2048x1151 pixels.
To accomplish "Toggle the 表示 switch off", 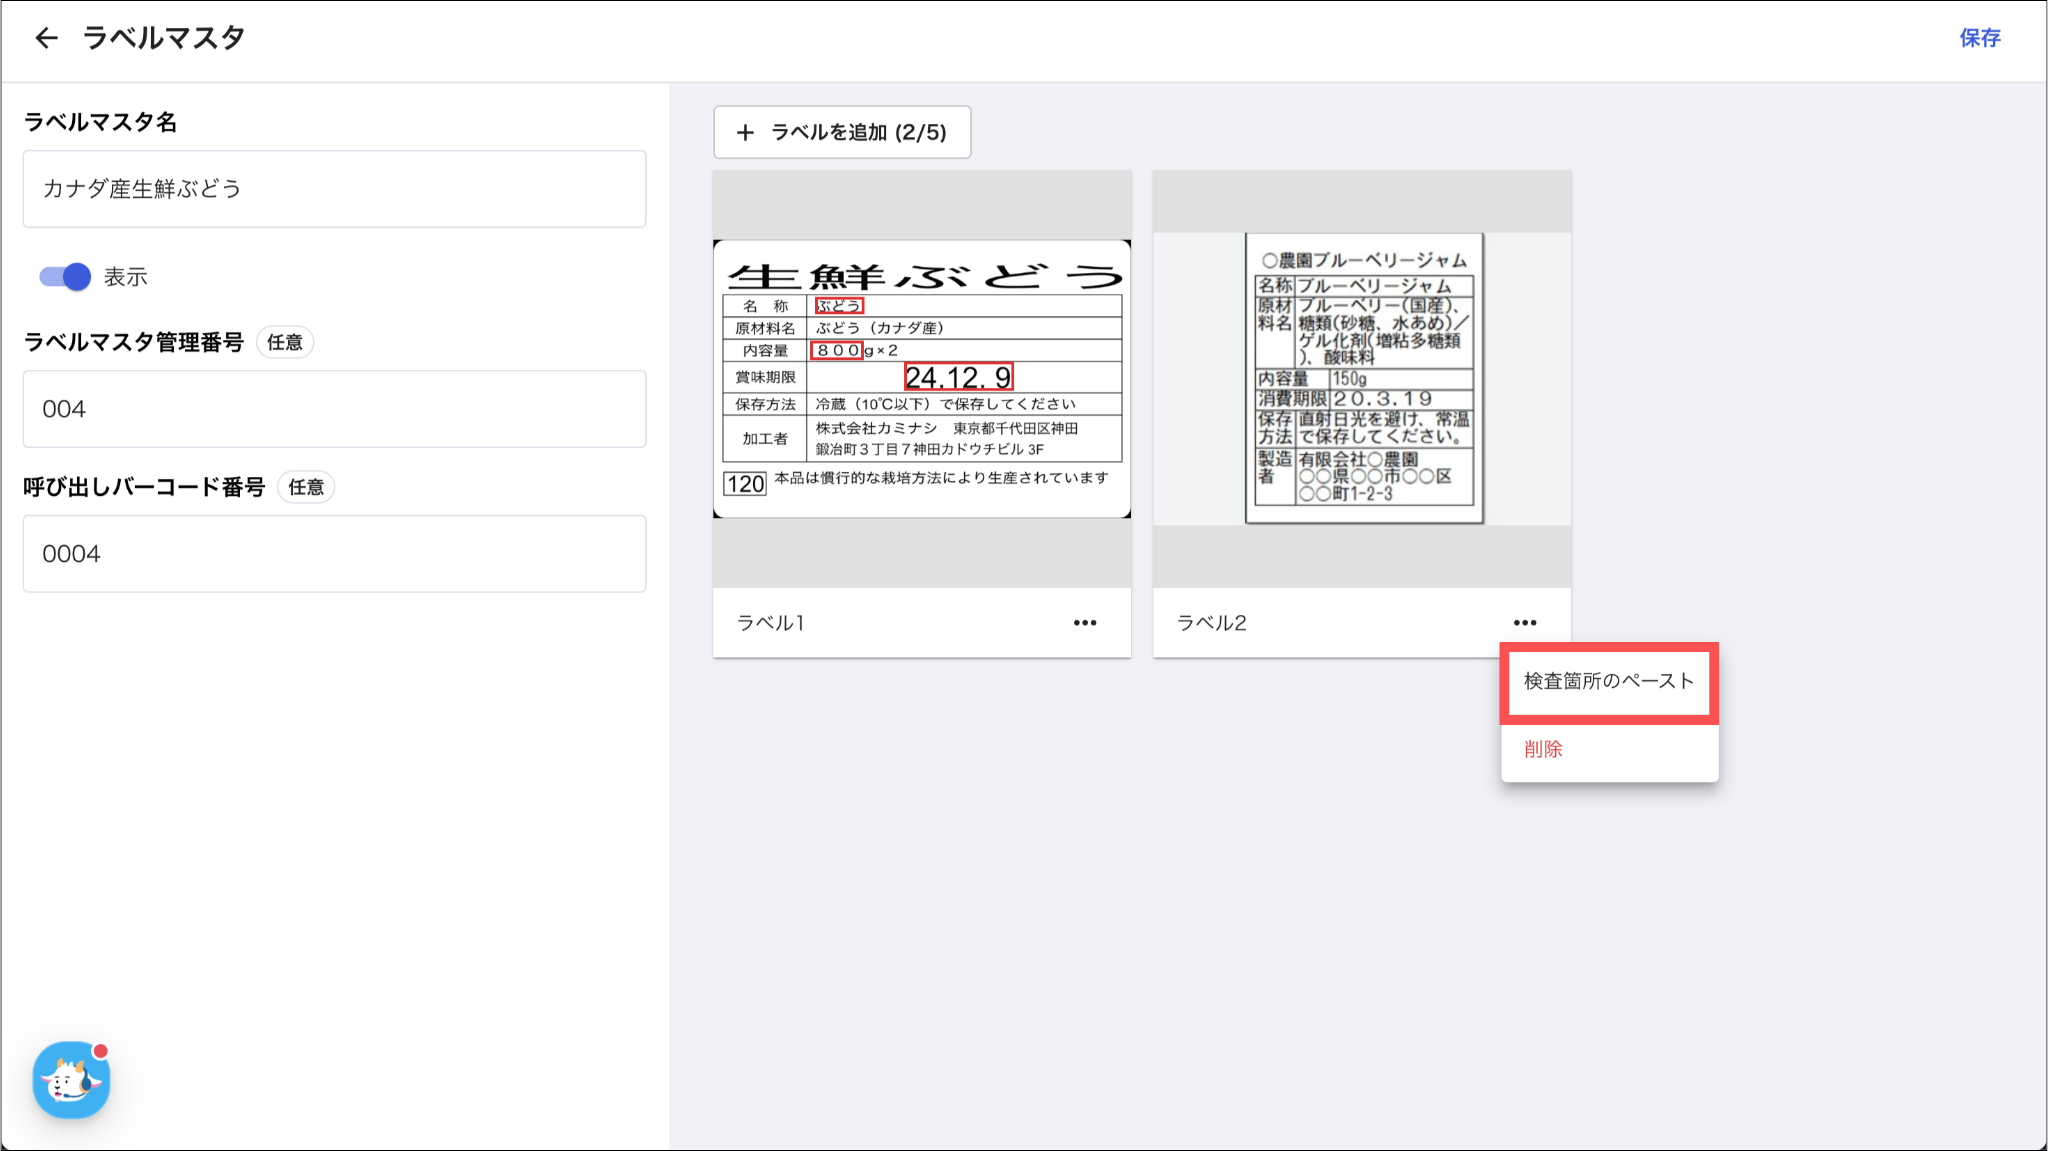I will click(x=65, y=277).
